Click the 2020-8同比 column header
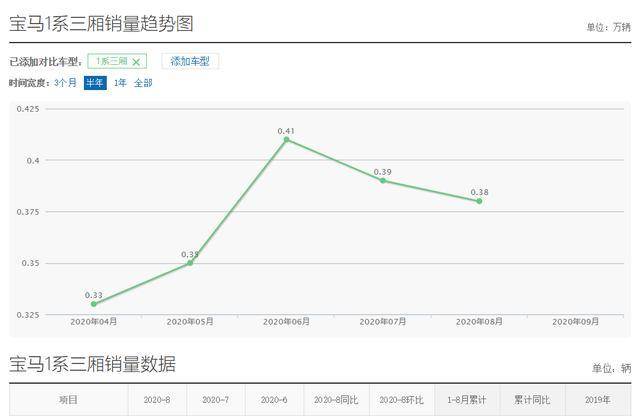 [x=336, y=400]
